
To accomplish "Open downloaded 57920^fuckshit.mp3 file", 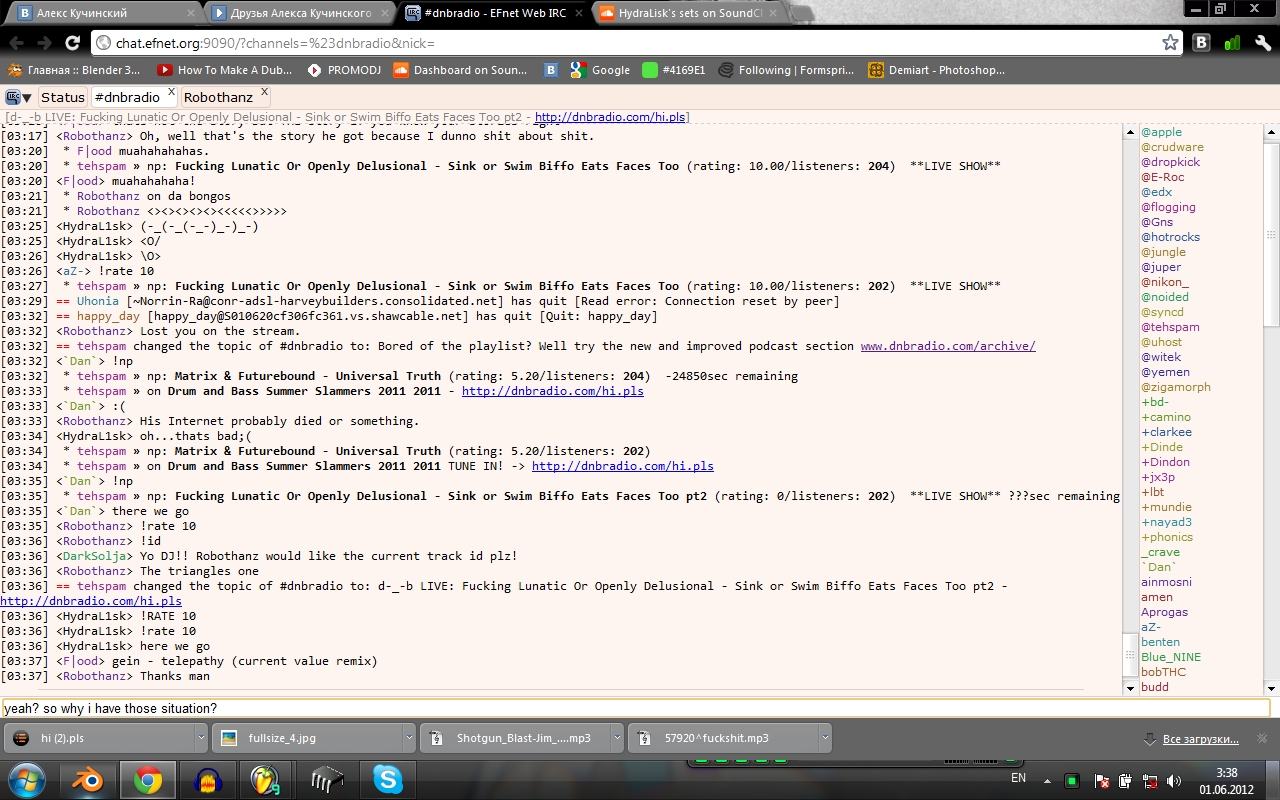I will [722, 738].
